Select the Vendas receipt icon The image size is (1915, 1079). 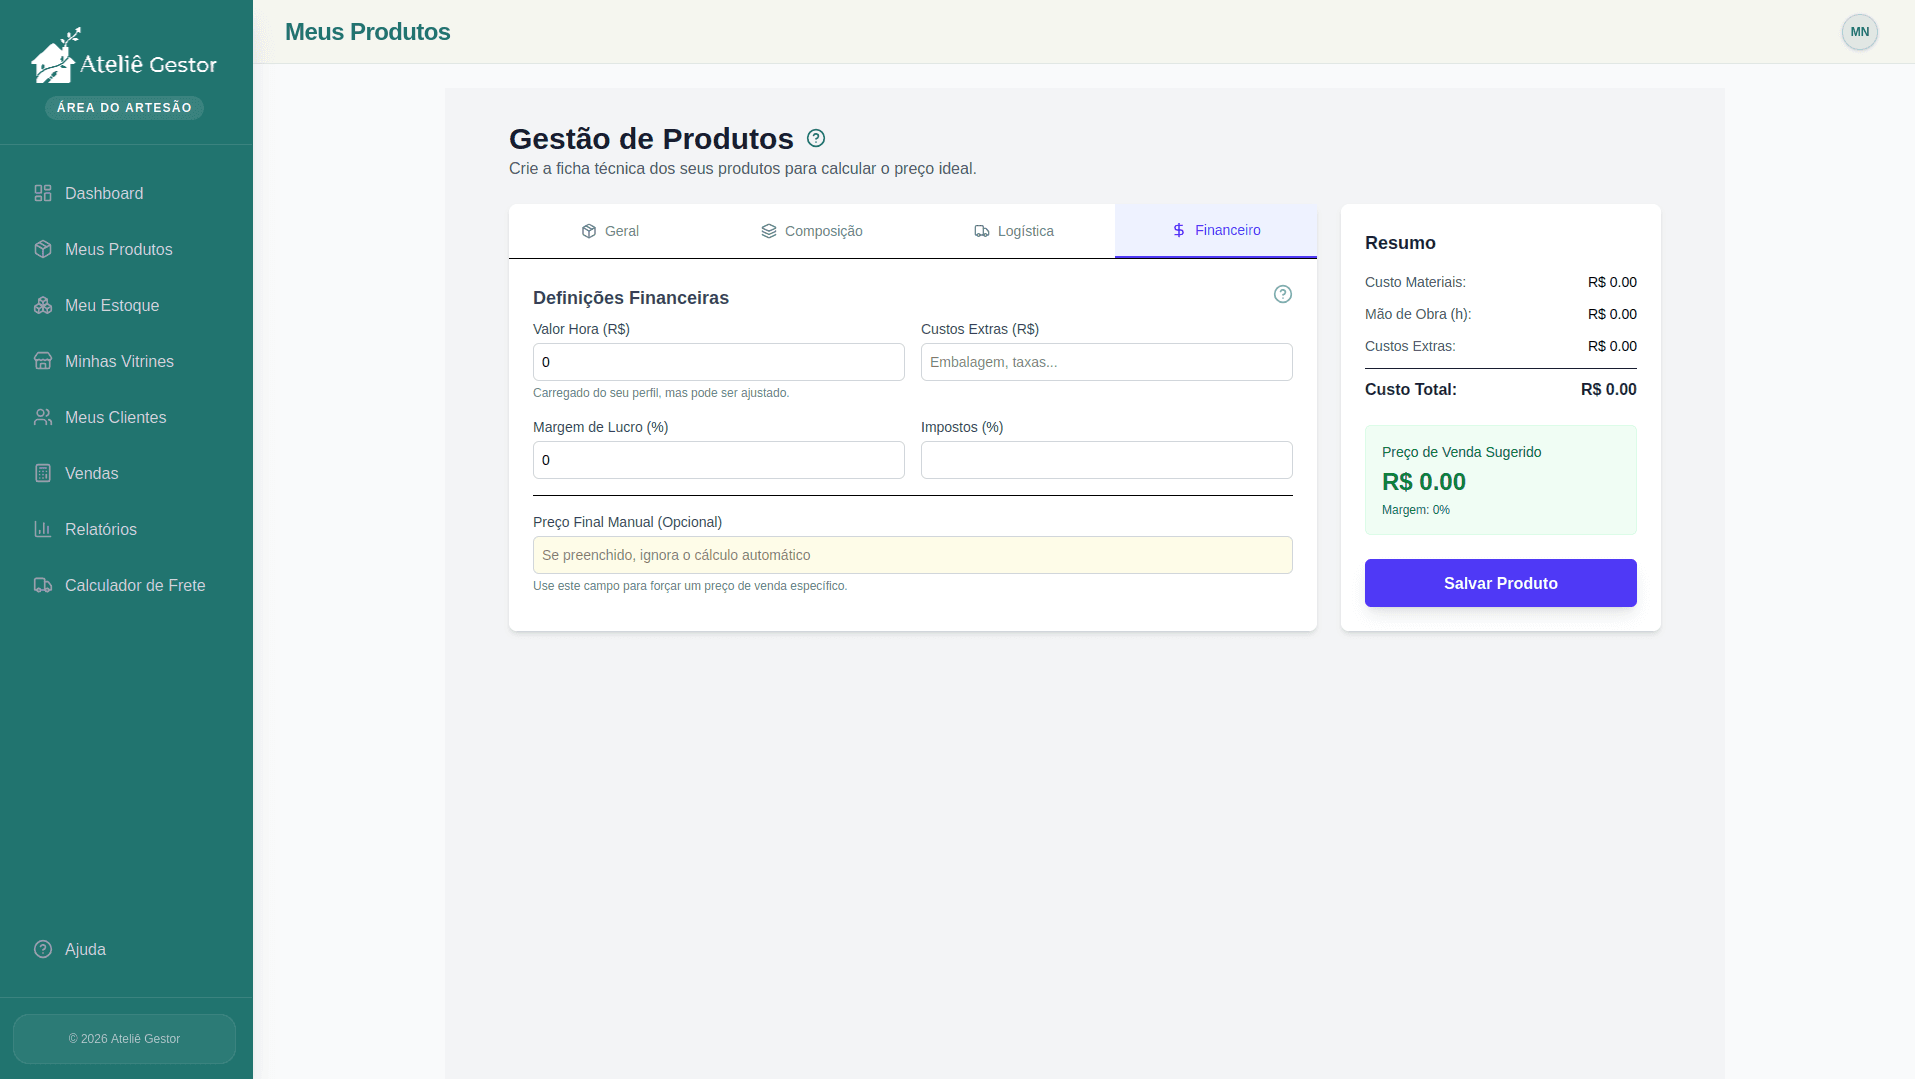pyautogui.click(x=43, y=473)
